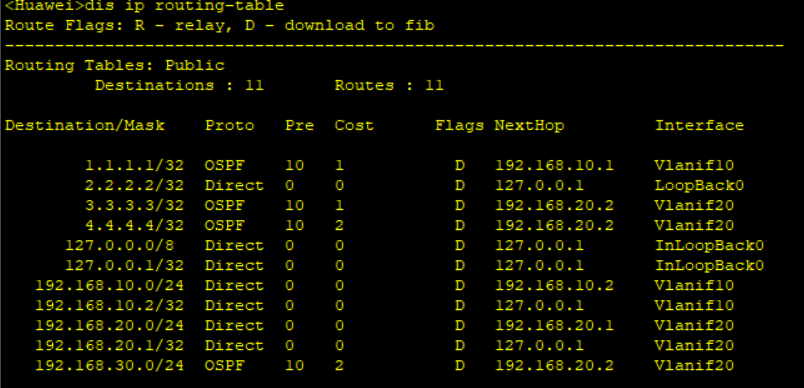Click the 192.168.10.2/32 destination entry
This screenshot has height=388, width=804.
tap(109, 305)
